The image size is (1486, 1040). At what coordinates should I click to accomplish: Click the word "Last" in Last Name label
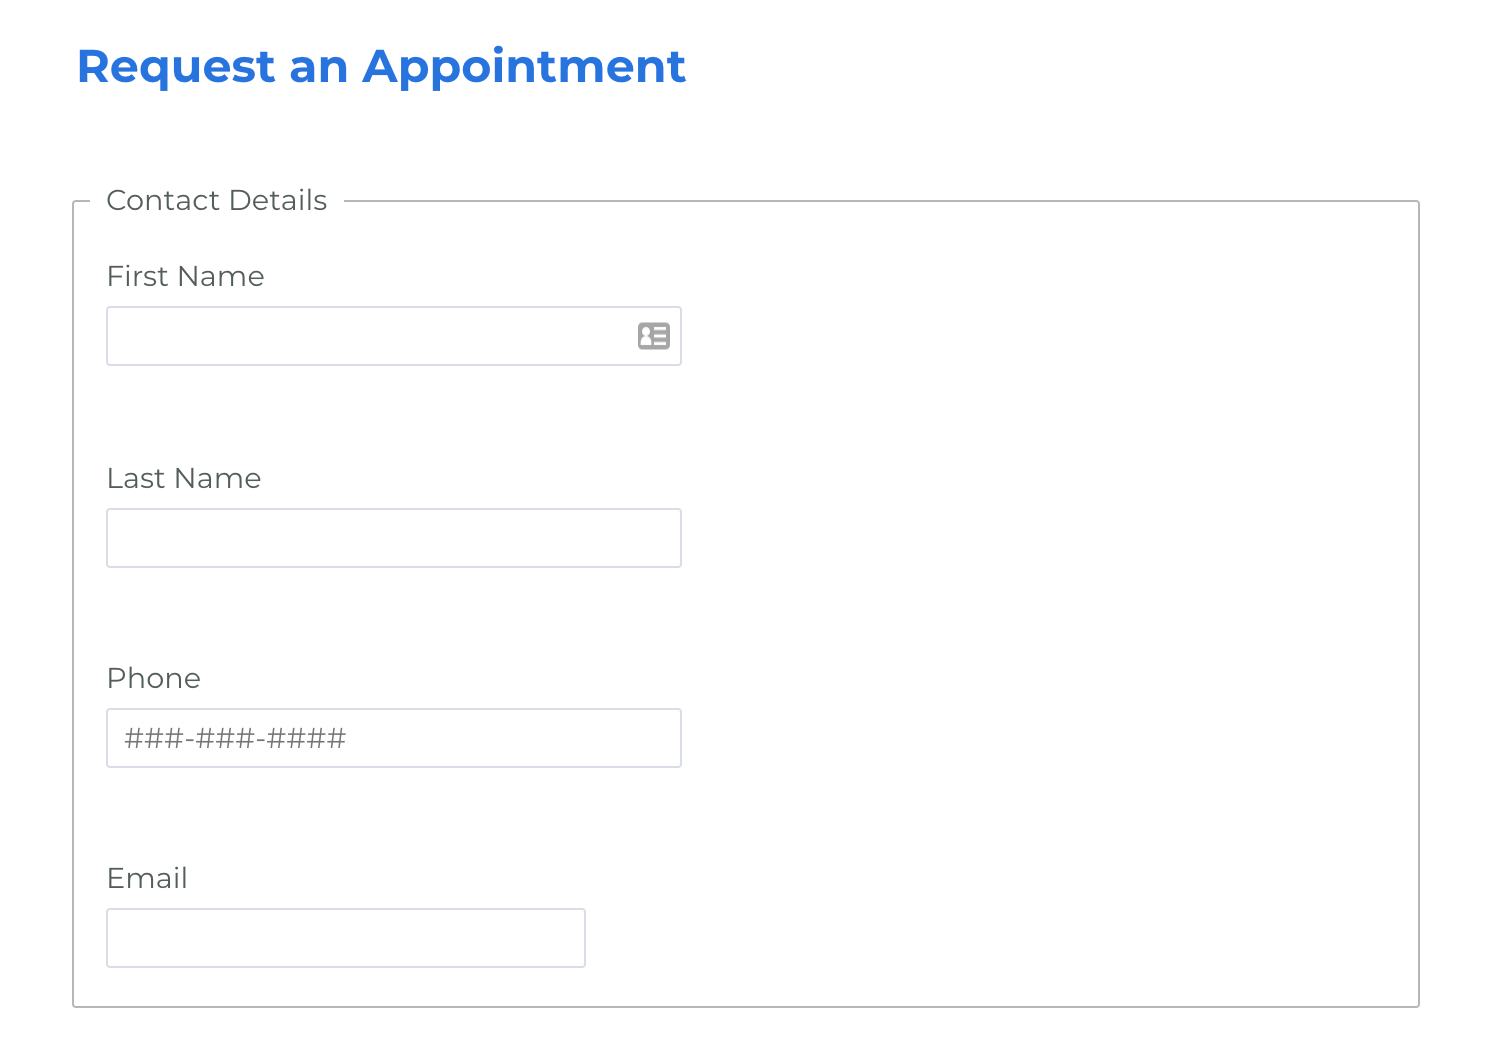(x=136, y=479)
